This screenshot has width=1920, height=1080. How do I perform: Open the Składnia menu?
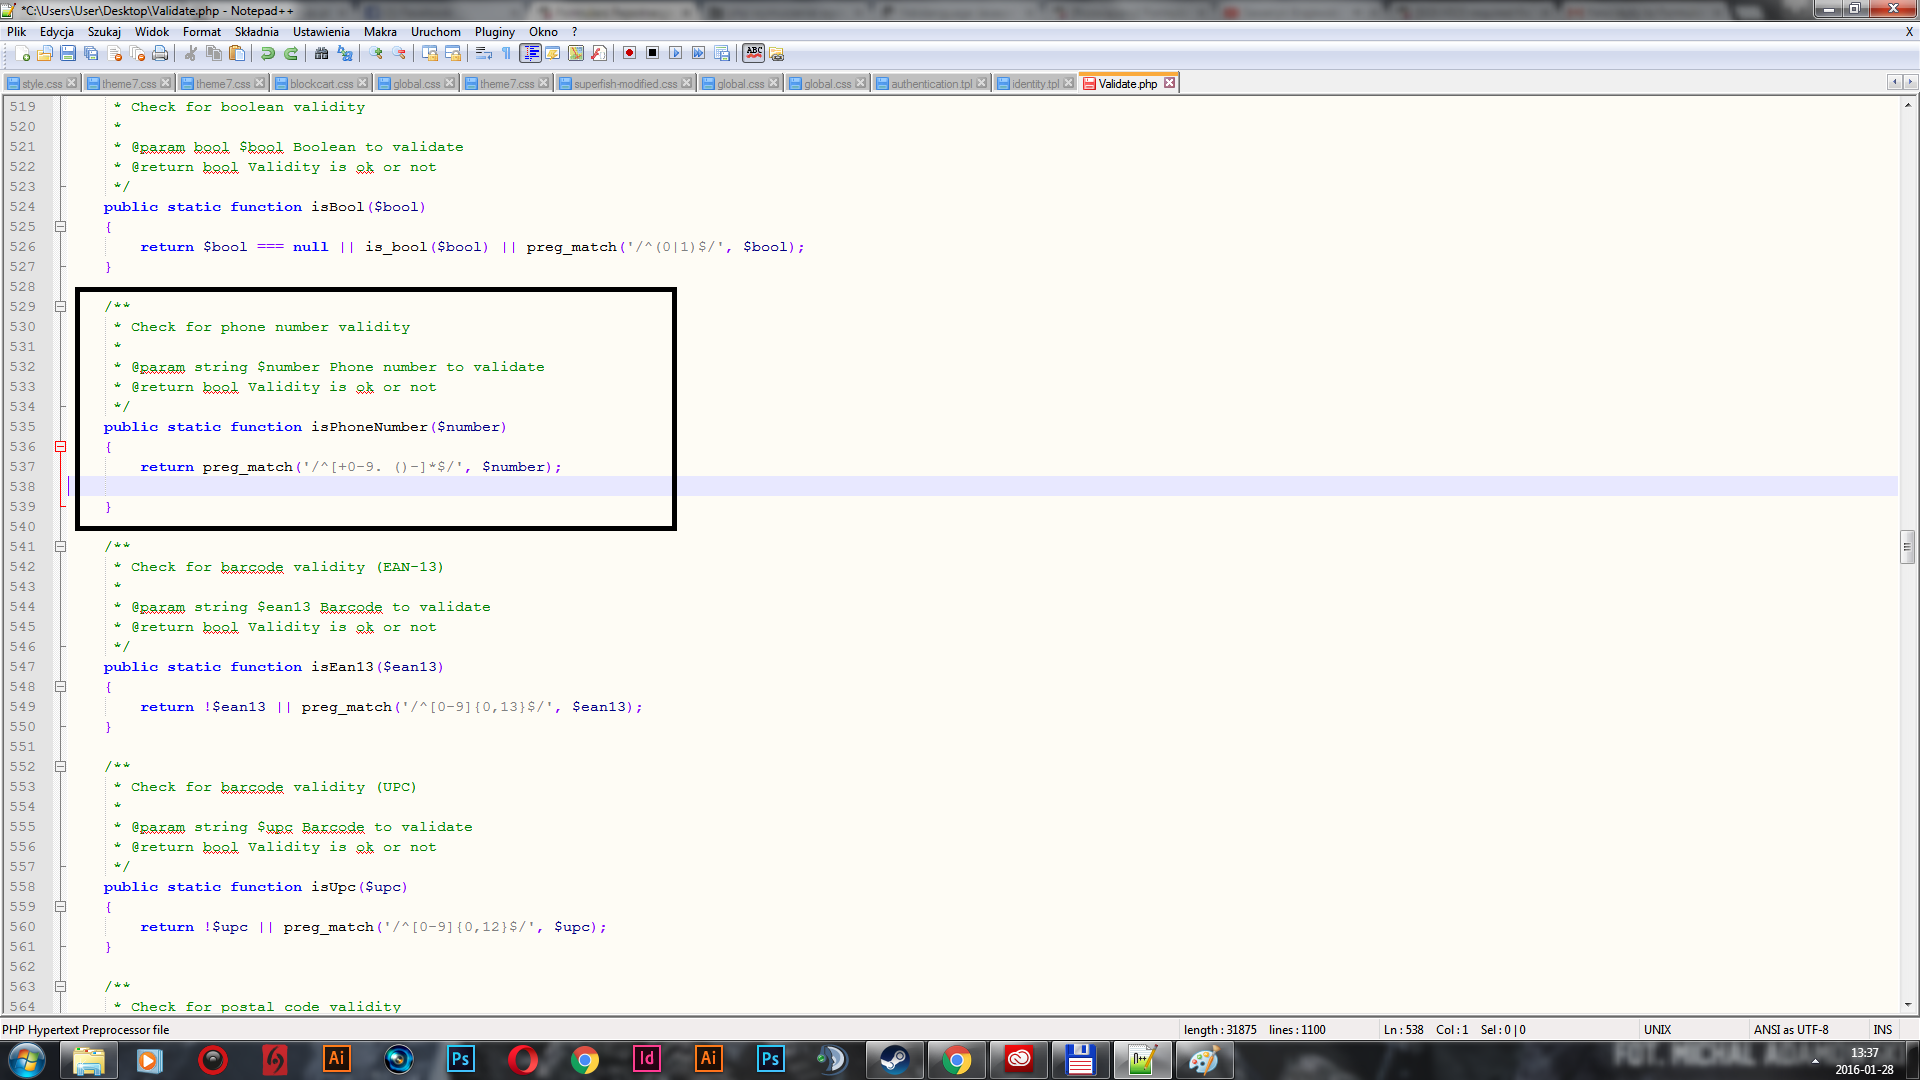pos(256,32)
